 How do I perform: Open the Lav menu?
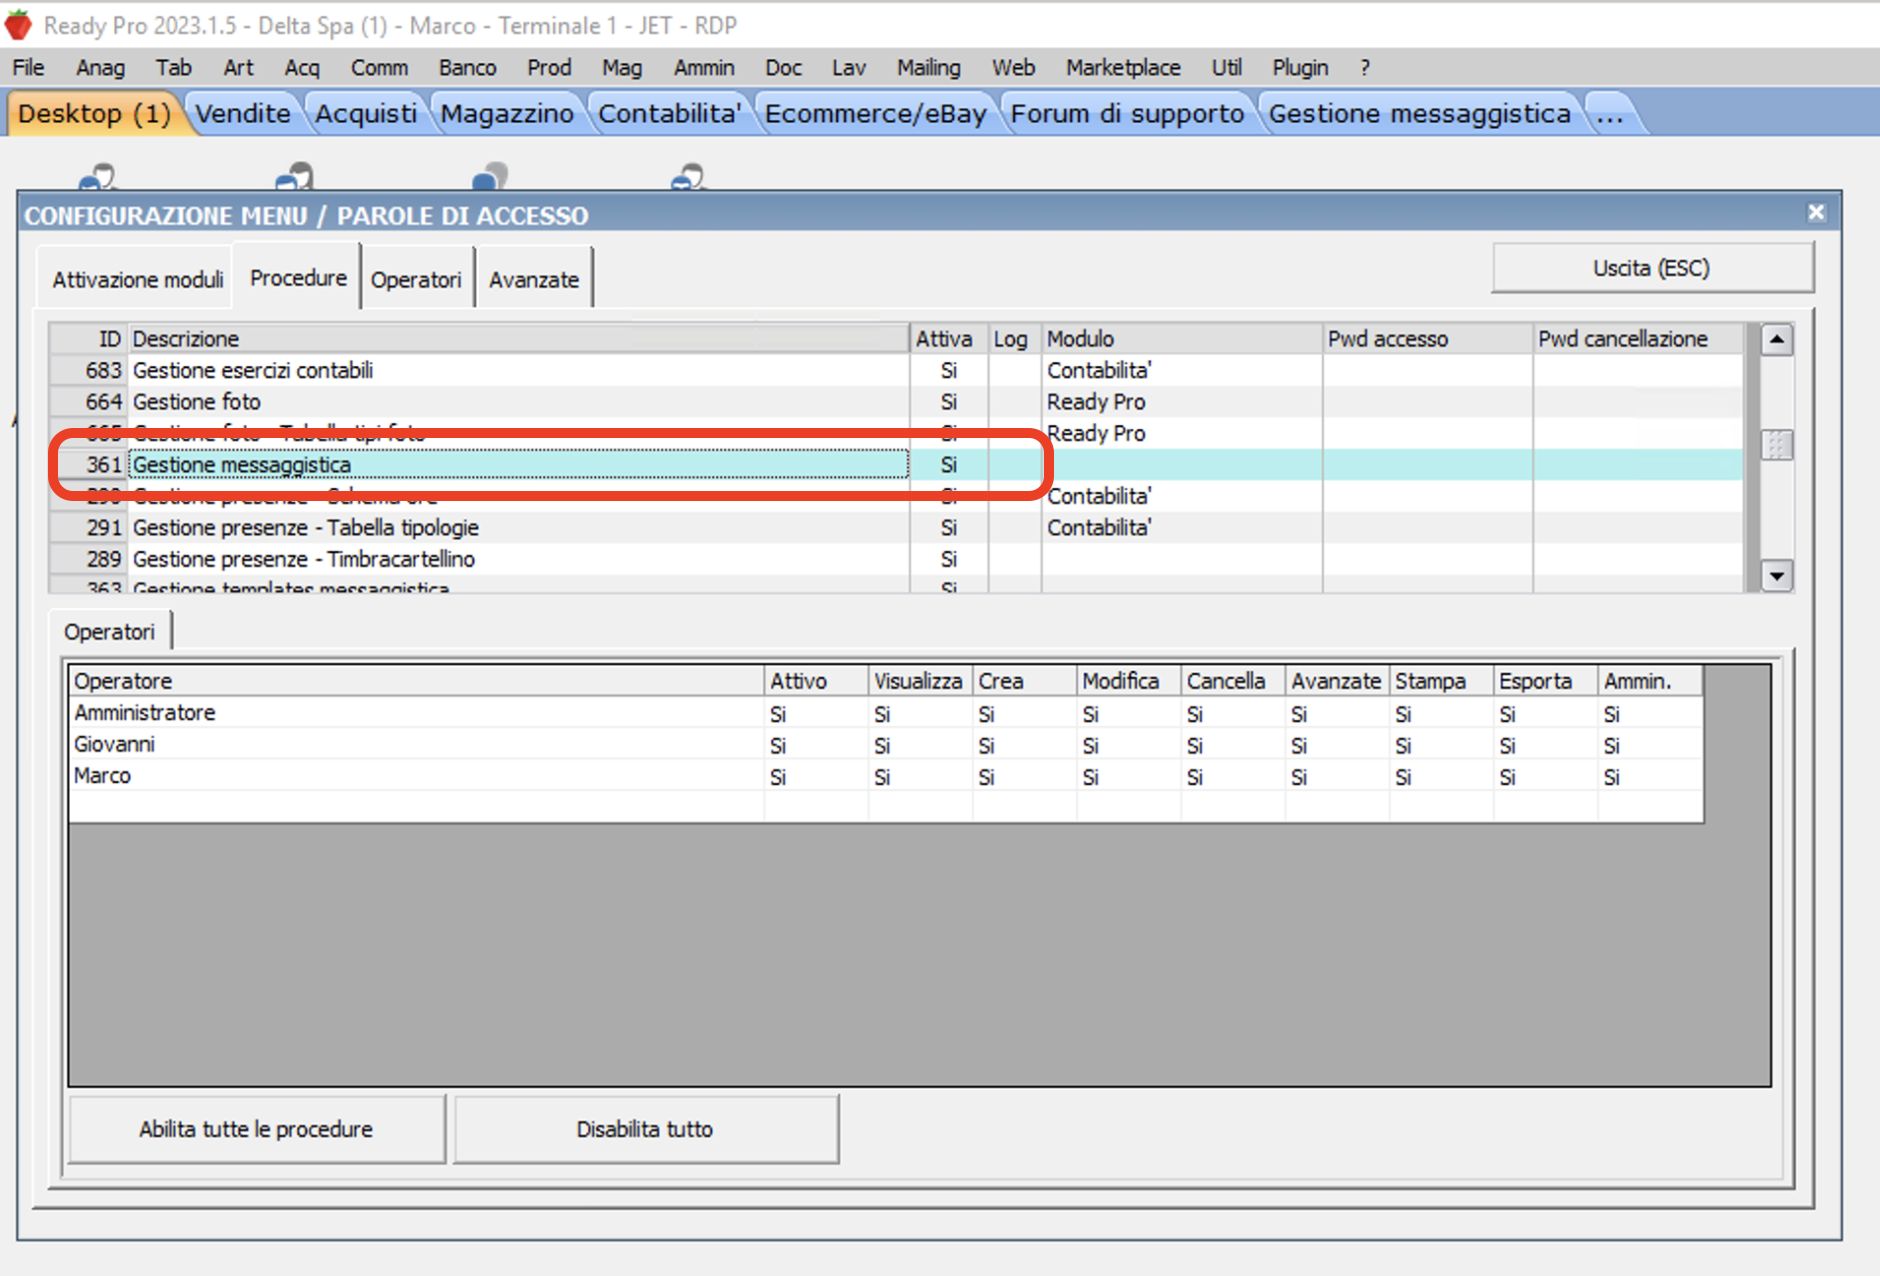point(848,68)
